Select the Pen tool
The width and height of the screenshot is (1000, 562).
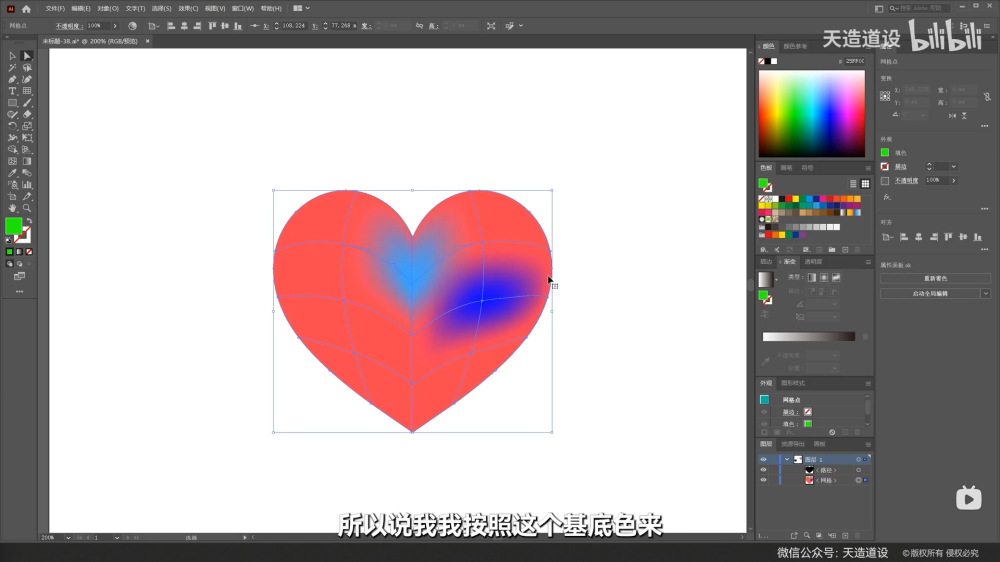[x=12, y=79]
